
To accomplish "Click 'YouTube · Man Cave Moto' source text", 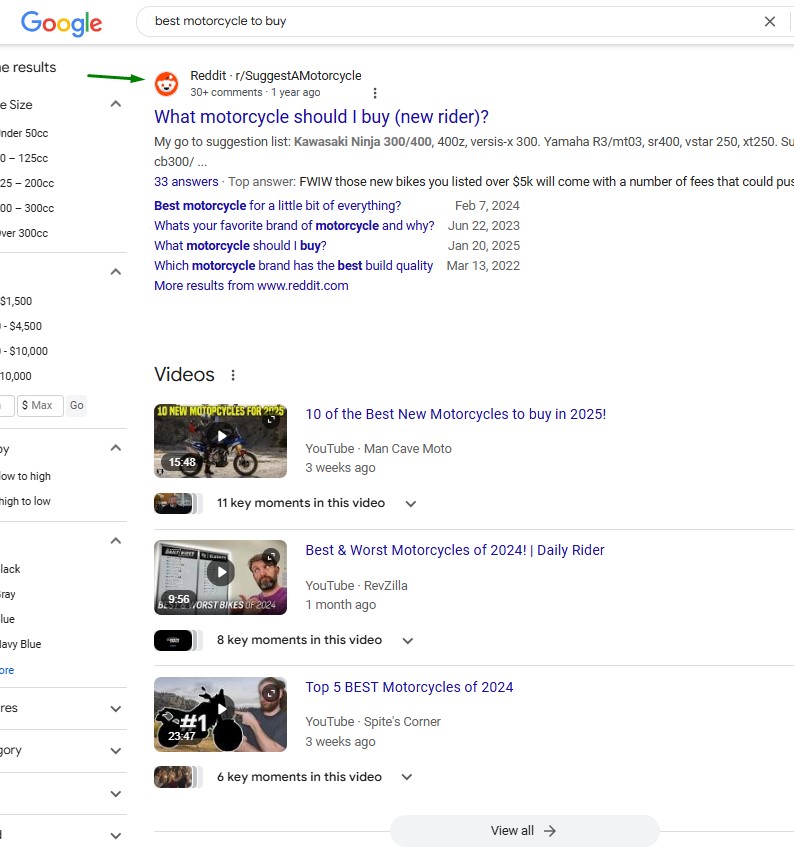I will (379, 449).
